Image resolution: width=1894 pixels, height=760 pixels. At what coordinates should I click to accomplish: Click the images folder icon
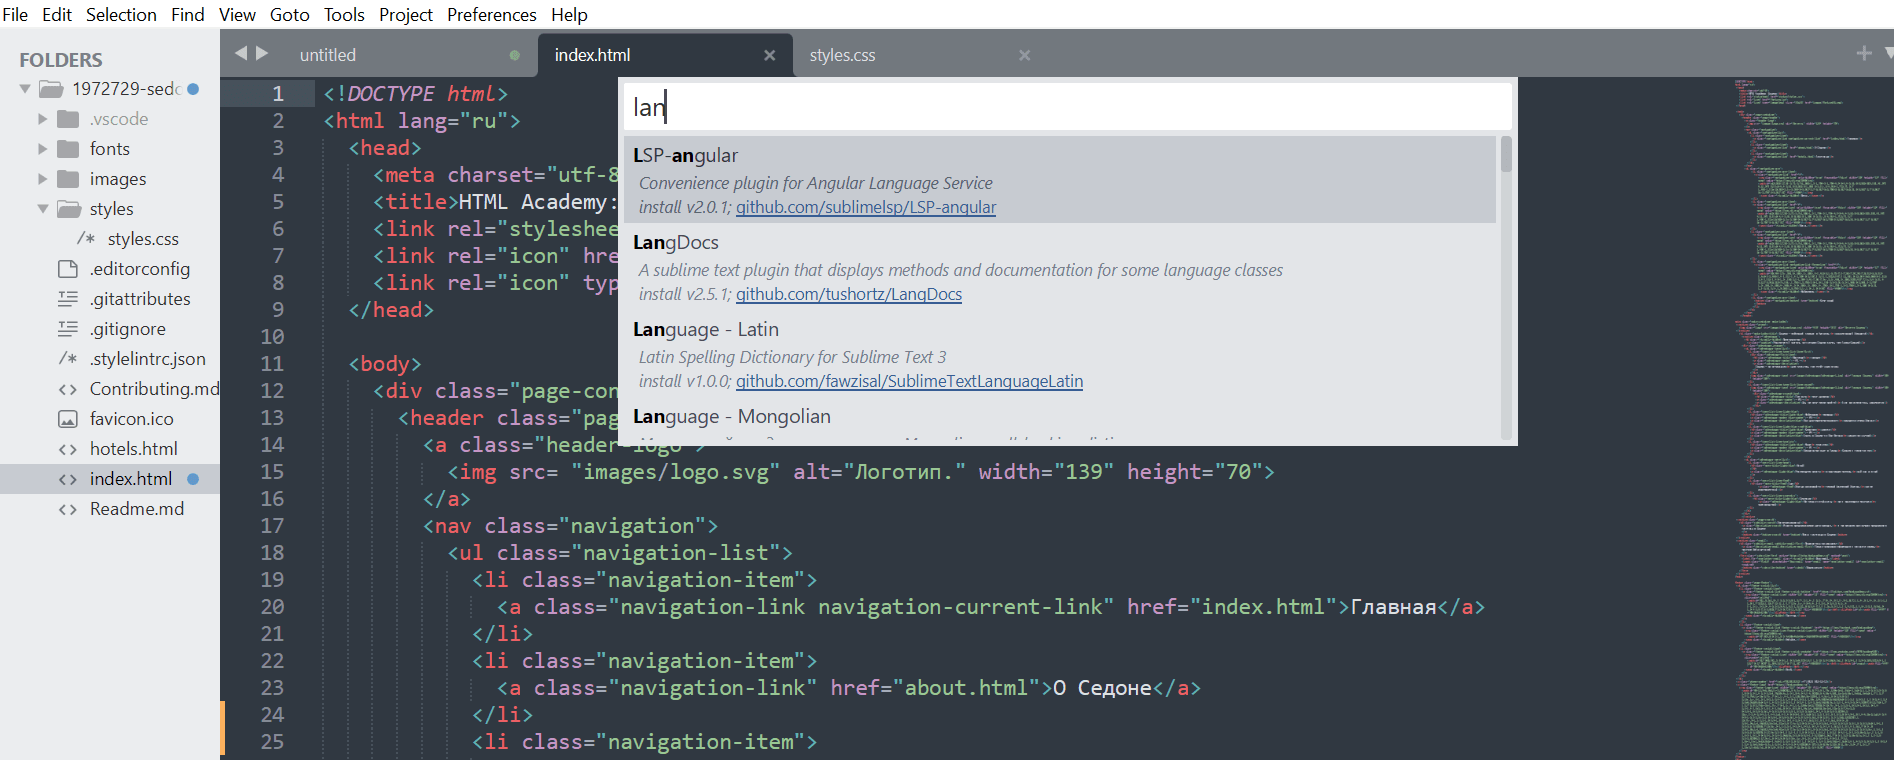(68, 179)
